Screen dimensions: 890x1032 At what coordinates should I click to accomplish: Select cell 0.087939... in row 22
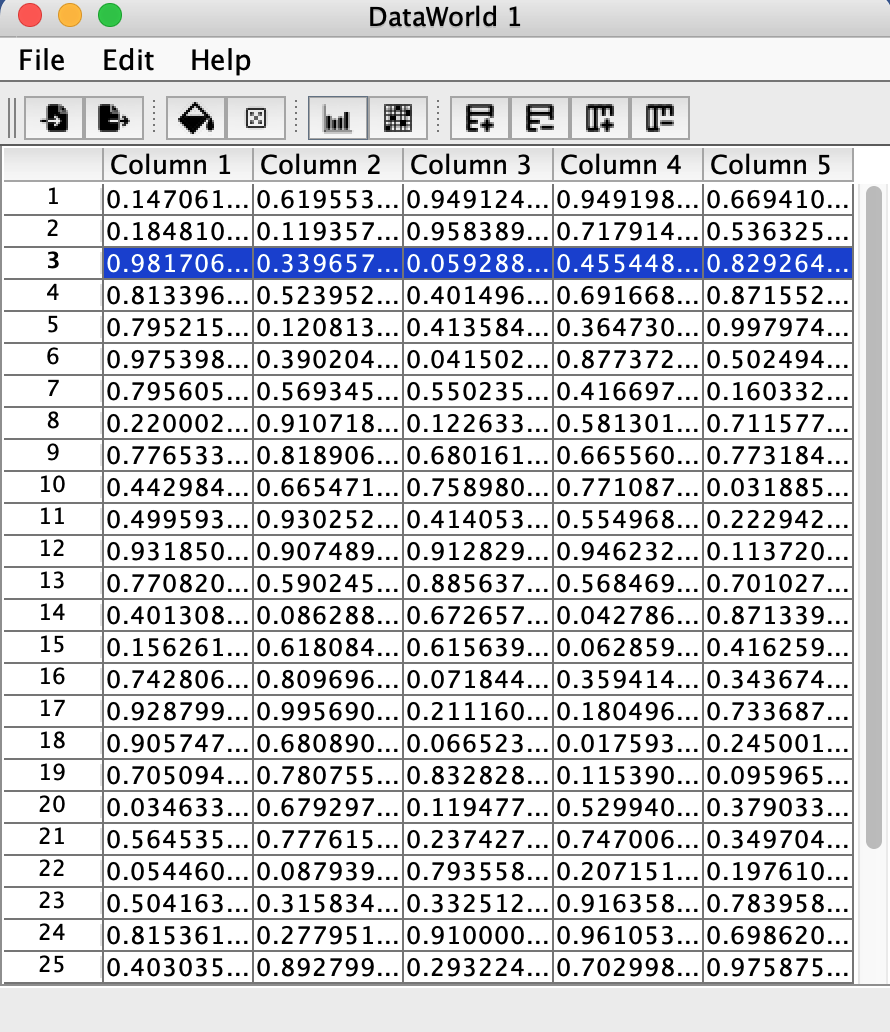point(328,872)
